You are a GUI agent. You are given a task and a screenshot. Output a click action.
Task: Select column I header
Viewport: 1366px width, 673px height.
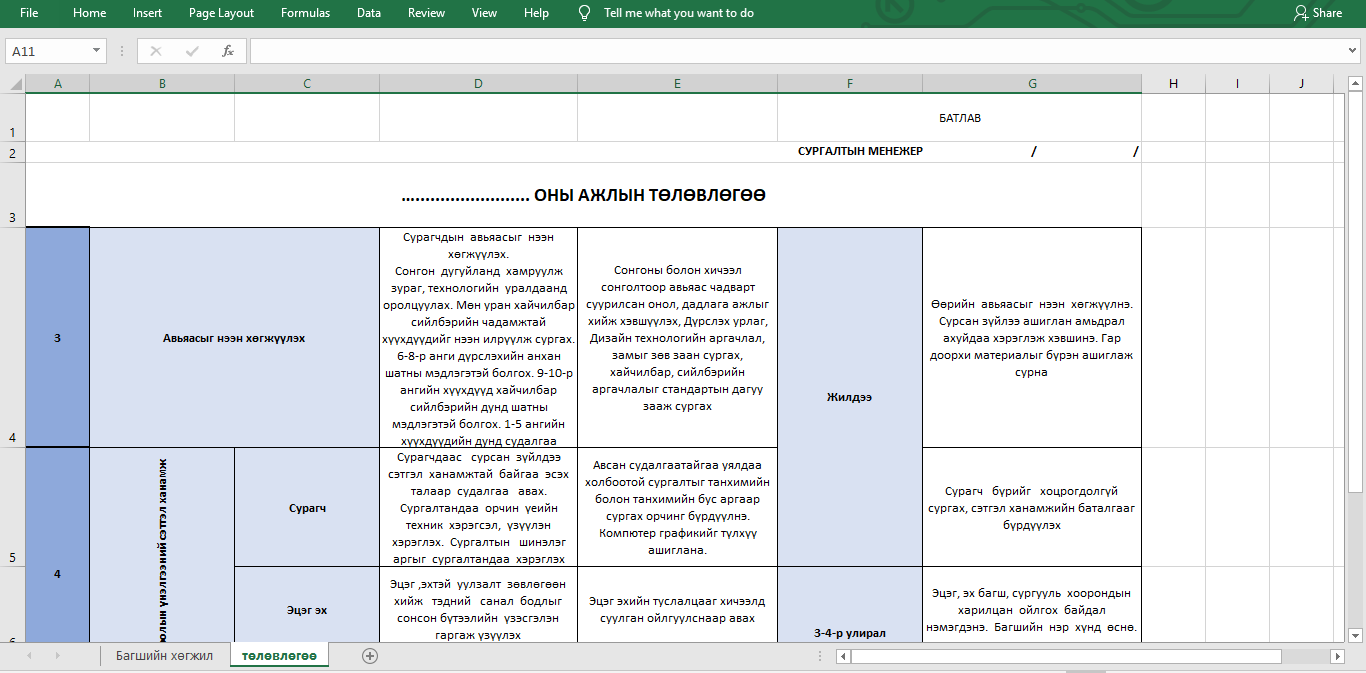click(x=1237, y=84)
